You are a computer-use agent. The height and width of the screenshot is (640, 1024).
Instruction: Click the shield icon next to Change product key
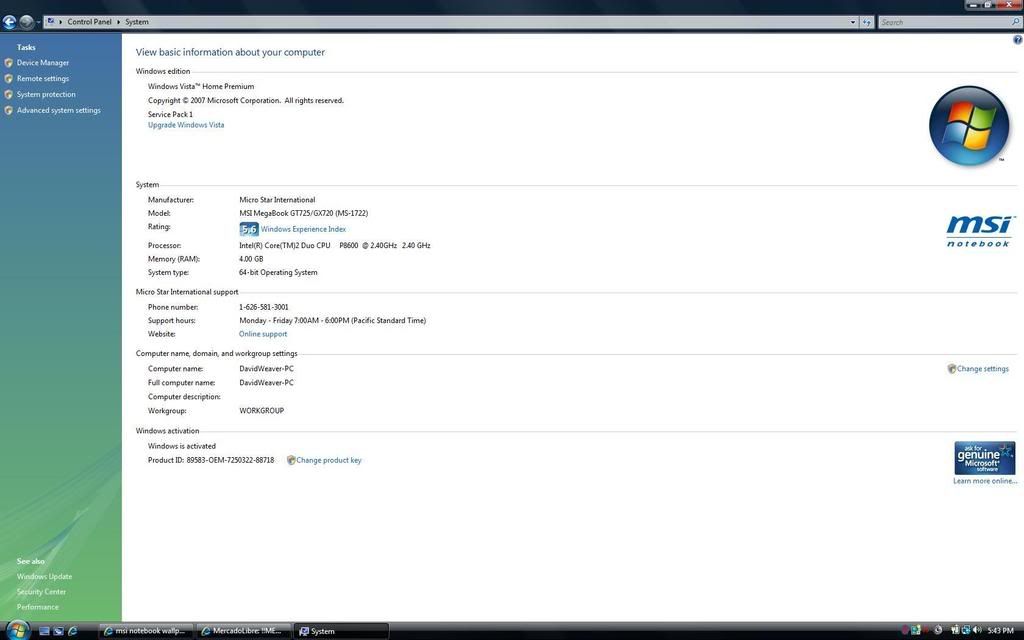tap(291, 460)
